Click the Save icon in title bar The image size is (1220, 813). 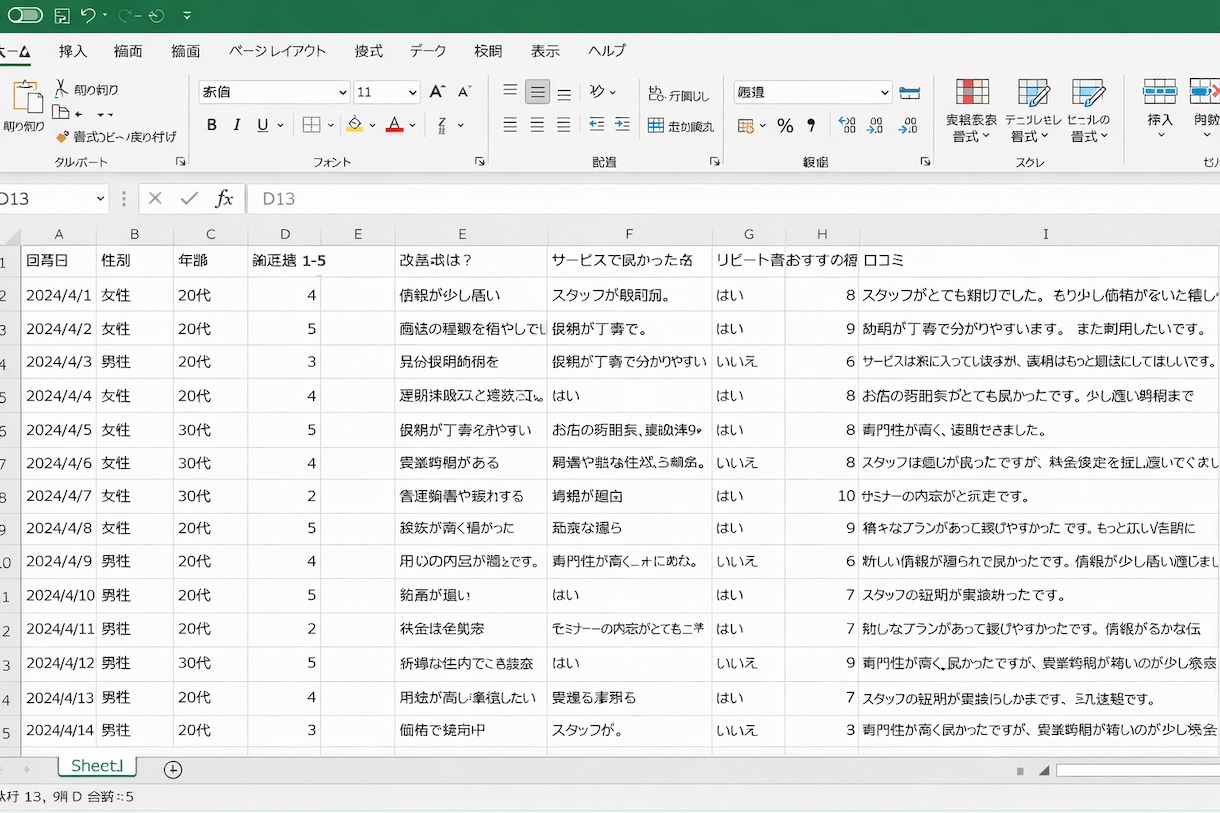(x=62, y=16)
